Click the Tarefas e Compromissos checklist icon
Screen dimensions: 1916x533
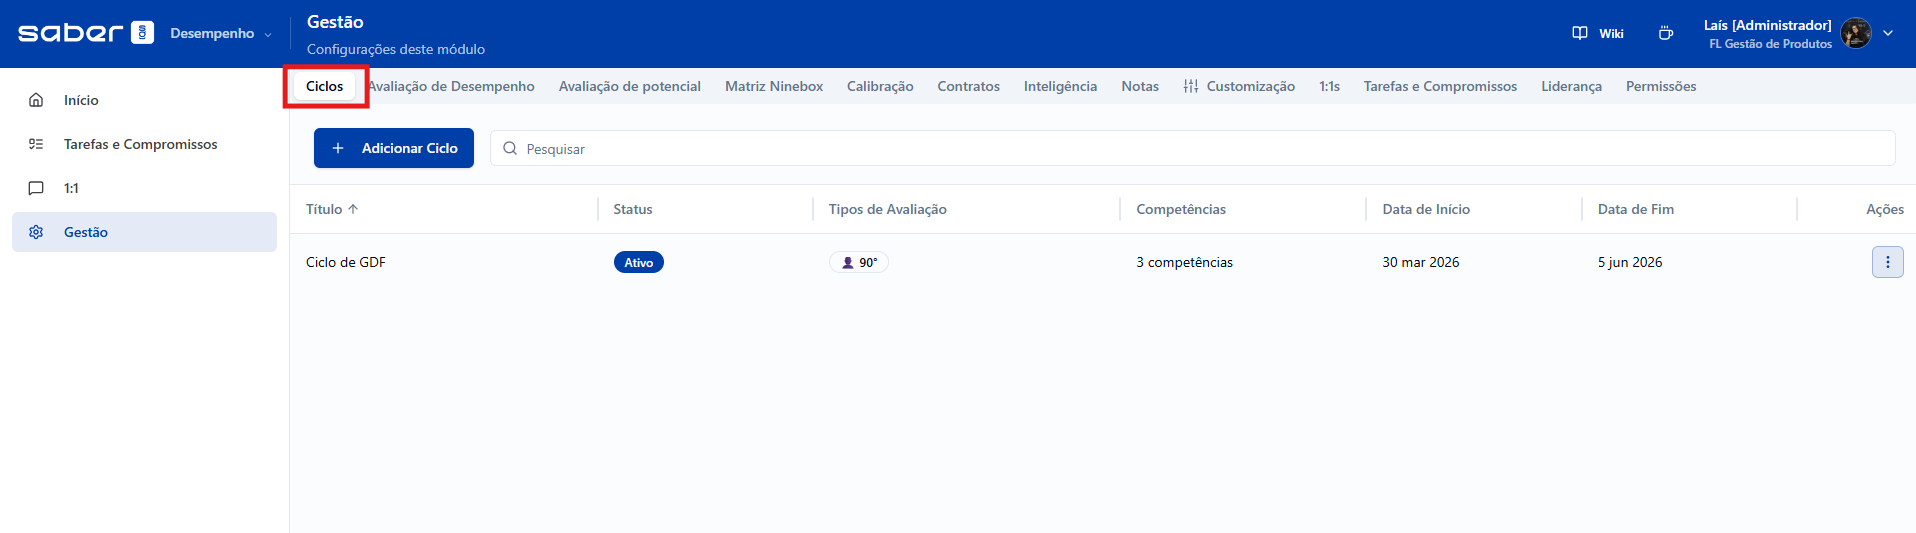tap(36, 144)
